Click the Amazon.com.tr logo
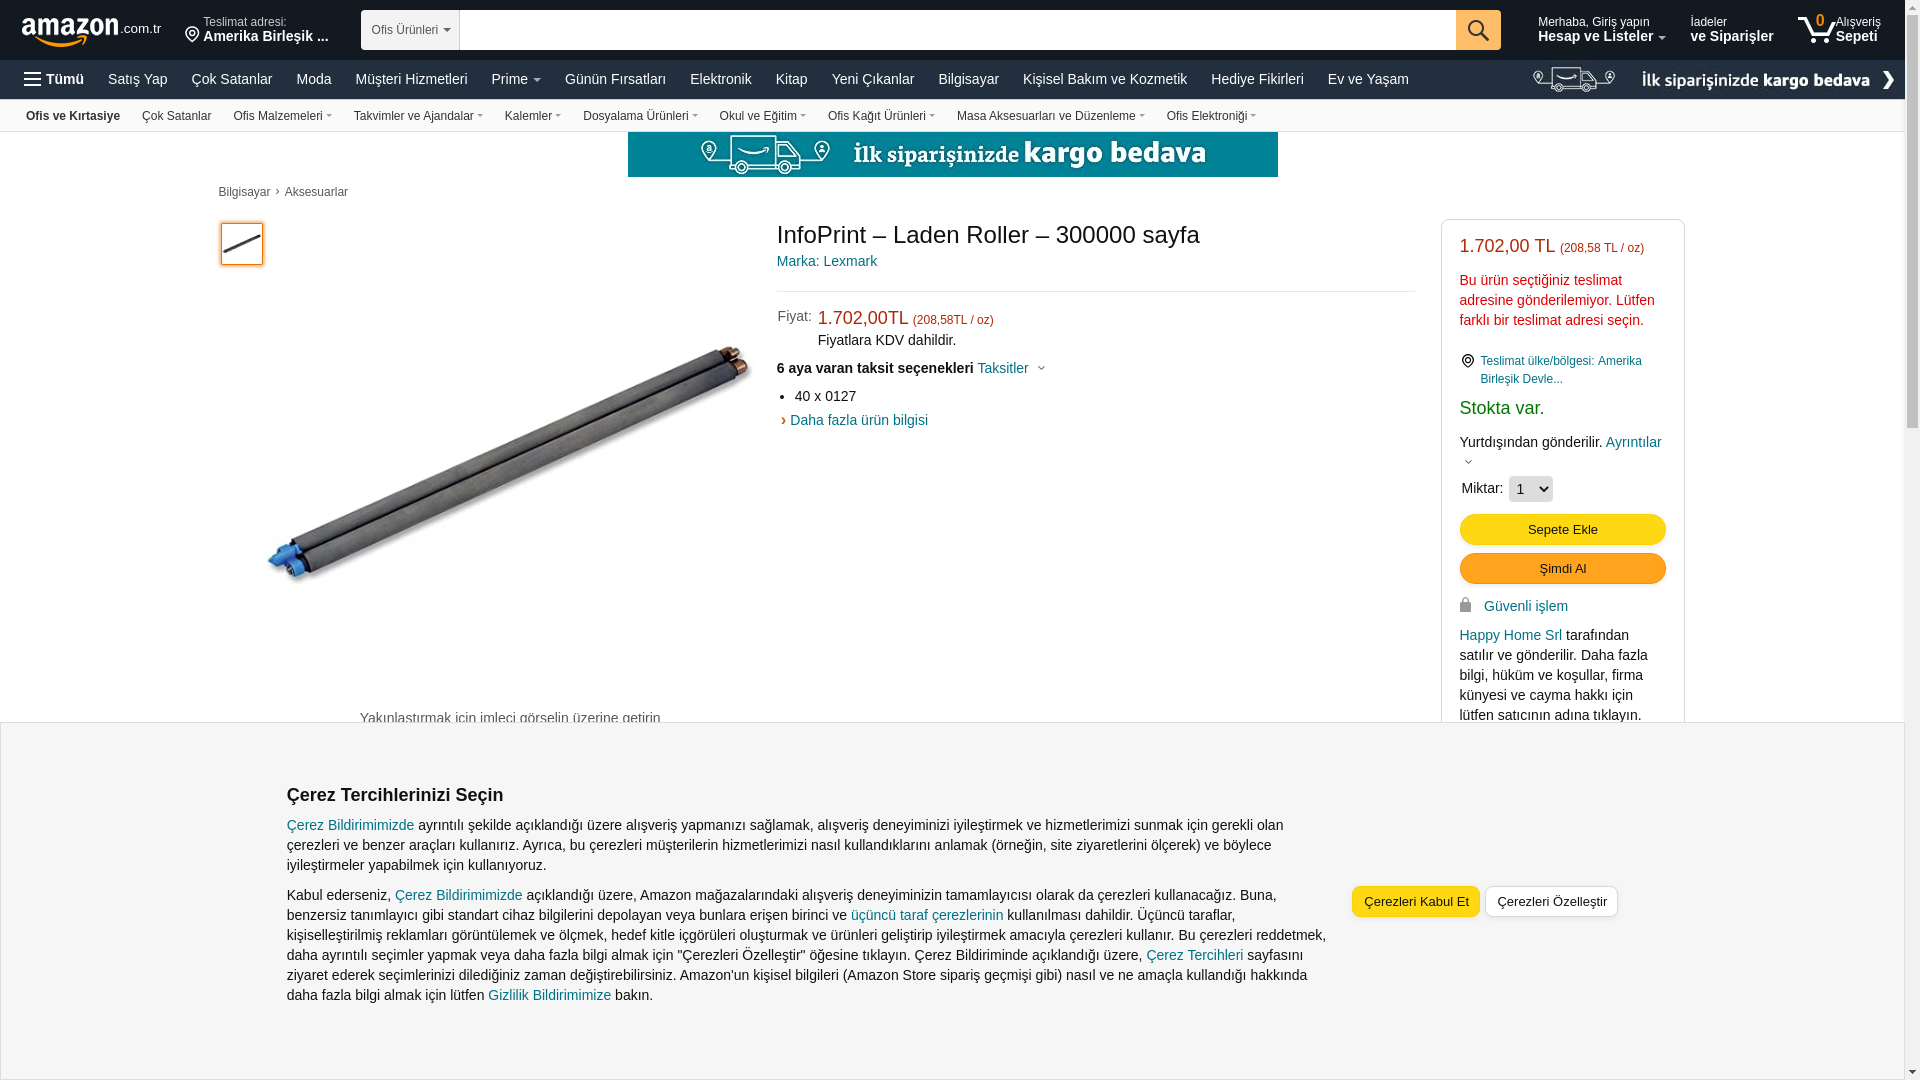 (91, 31)
